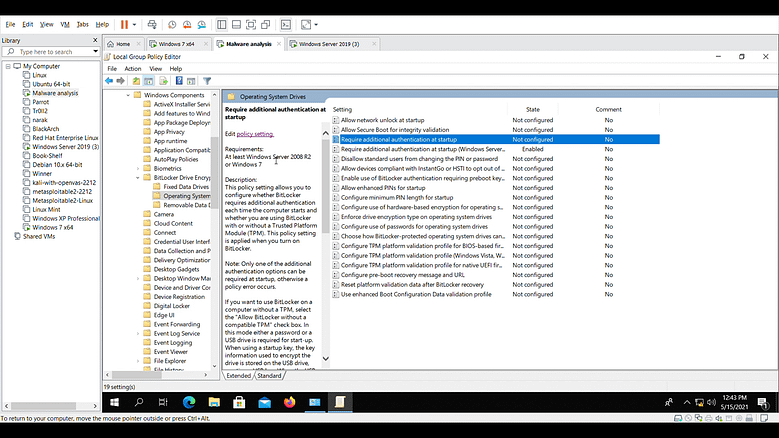Expand the File Explorer folder

(138, 361)
